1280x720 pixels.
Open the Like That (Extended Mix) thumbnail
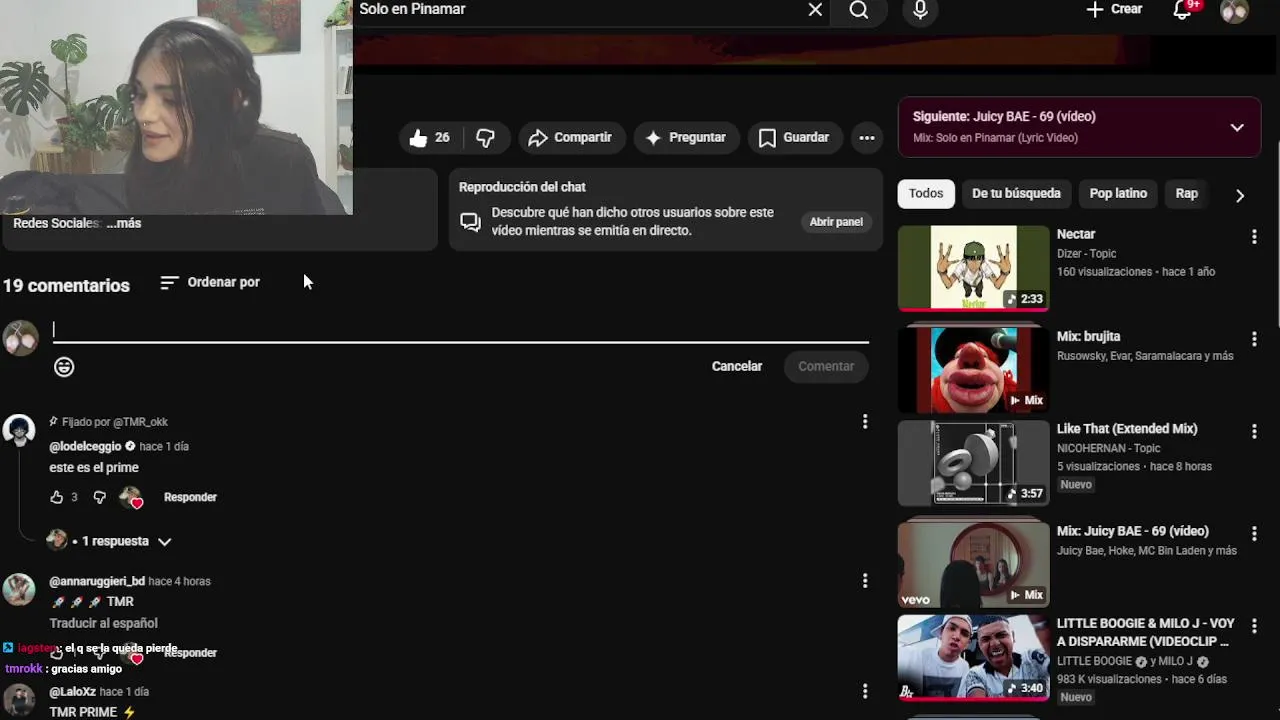(x=973, y=463)
